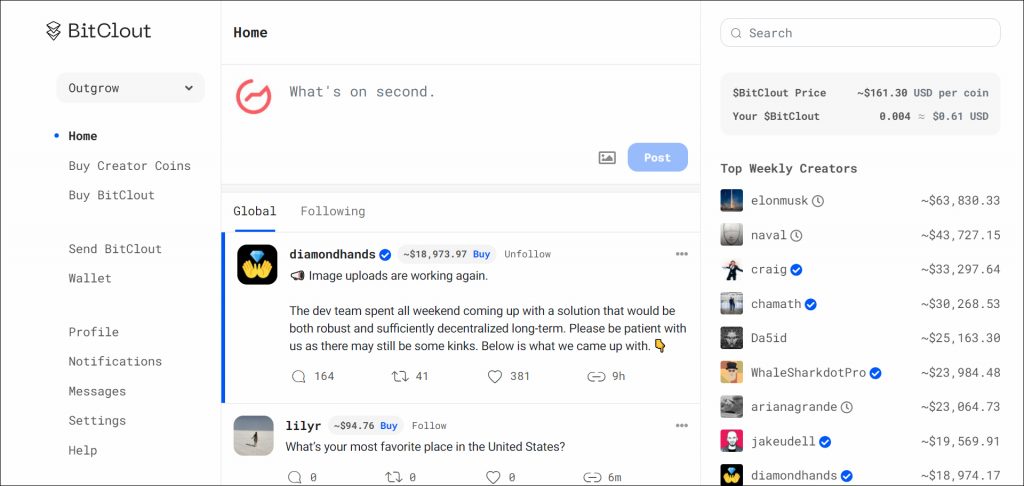Open Buy Creator Coins page
1024x486 pixels.
click(129, 166)
